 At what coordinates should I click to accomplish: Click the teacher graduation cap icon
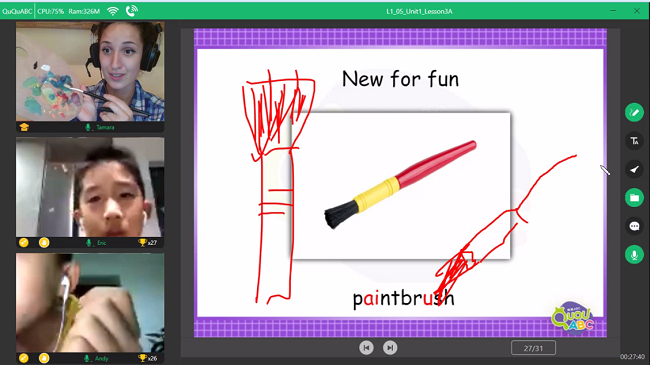(x=24, y=127)
